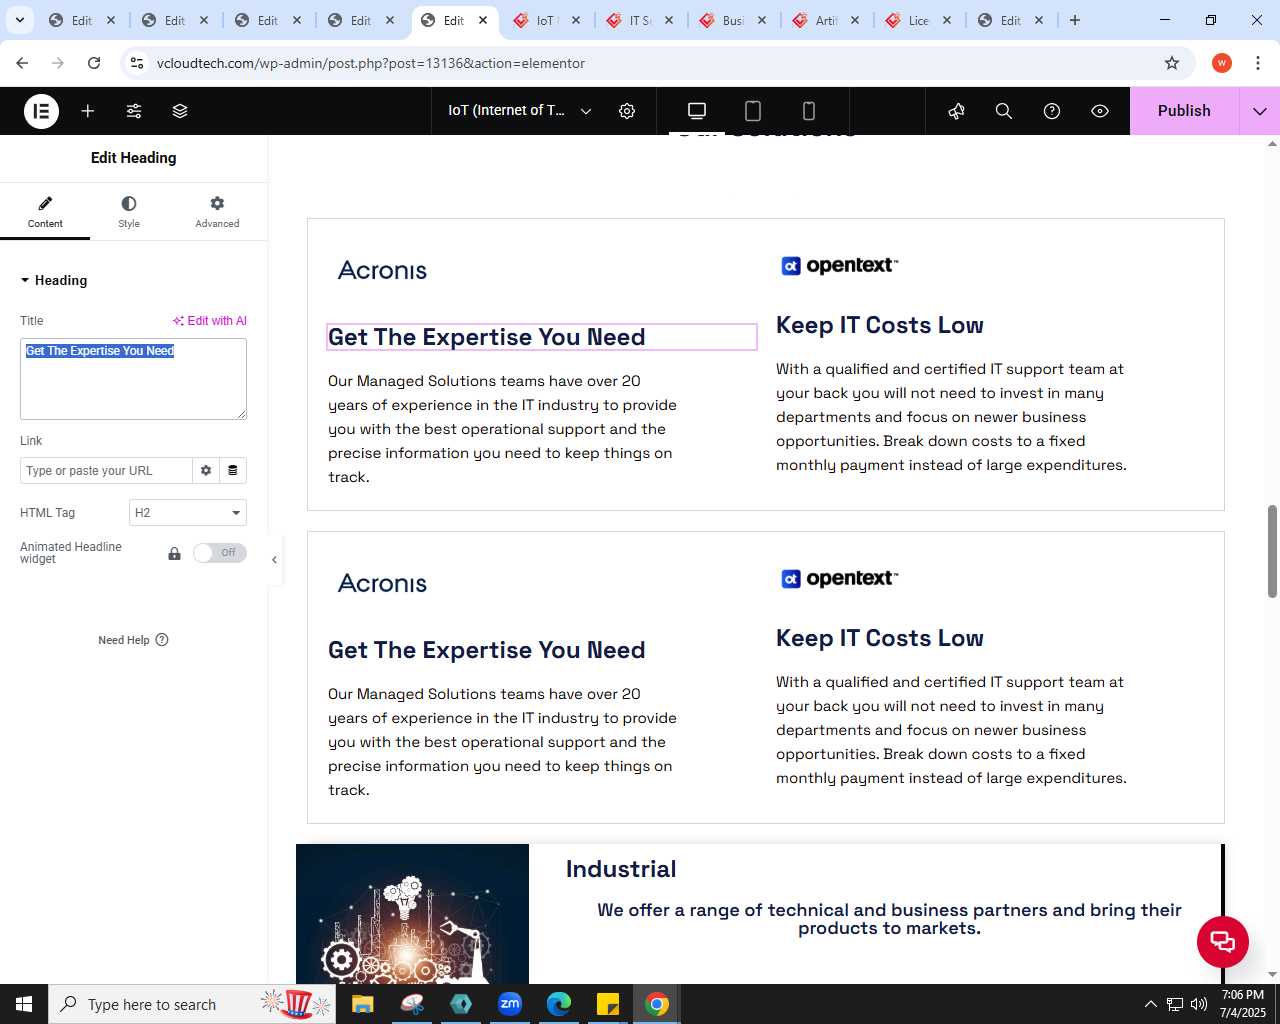Viewport: 1280px width, 1024px height.
Task: Bookmark this page with star icon
Action: tap(1172, 63)
